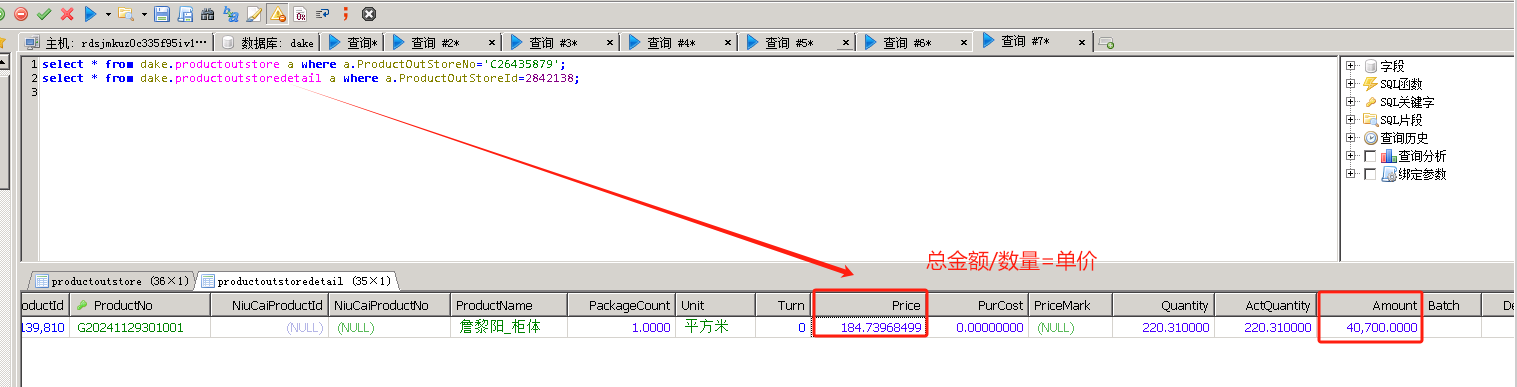The height and width of the screenshot is (387, 1517).
Task: Switch to the first 查询* tab
Action: tap(352, 43)
